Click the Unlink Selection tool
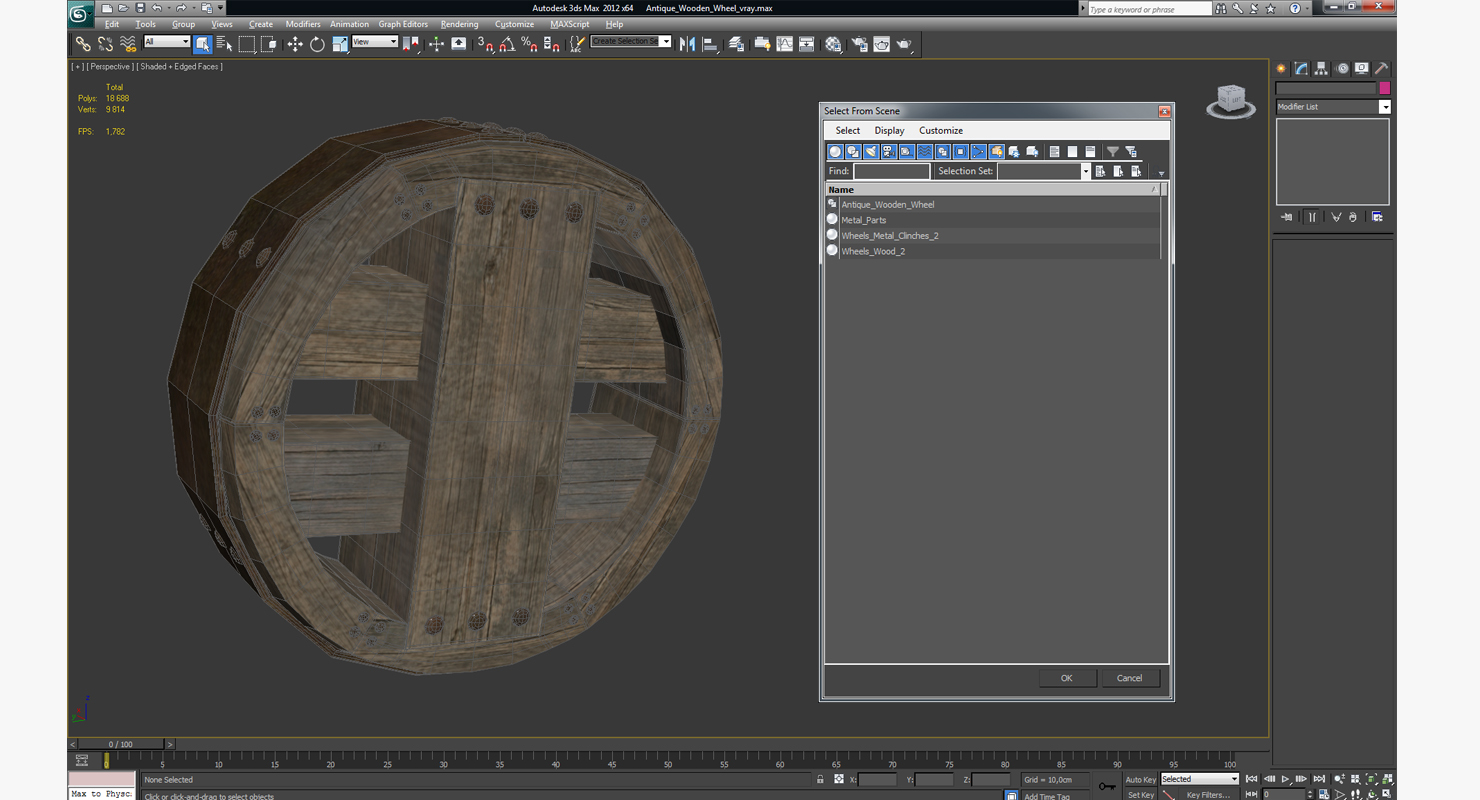This screenshot has height=800, width=1480. 105,44
